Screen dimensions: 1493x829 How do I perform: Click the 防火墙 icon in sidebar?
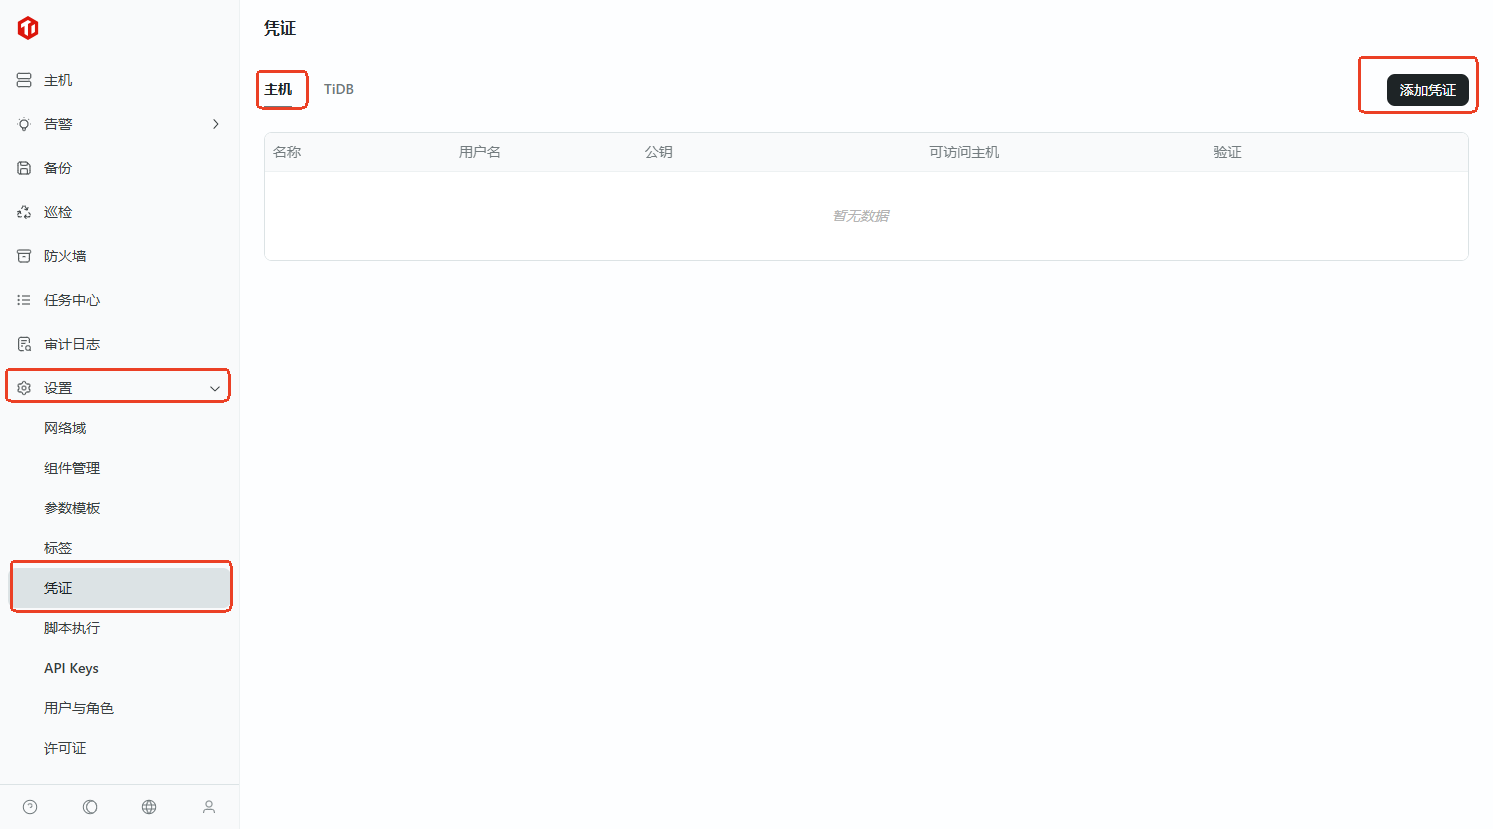(24, 256)
